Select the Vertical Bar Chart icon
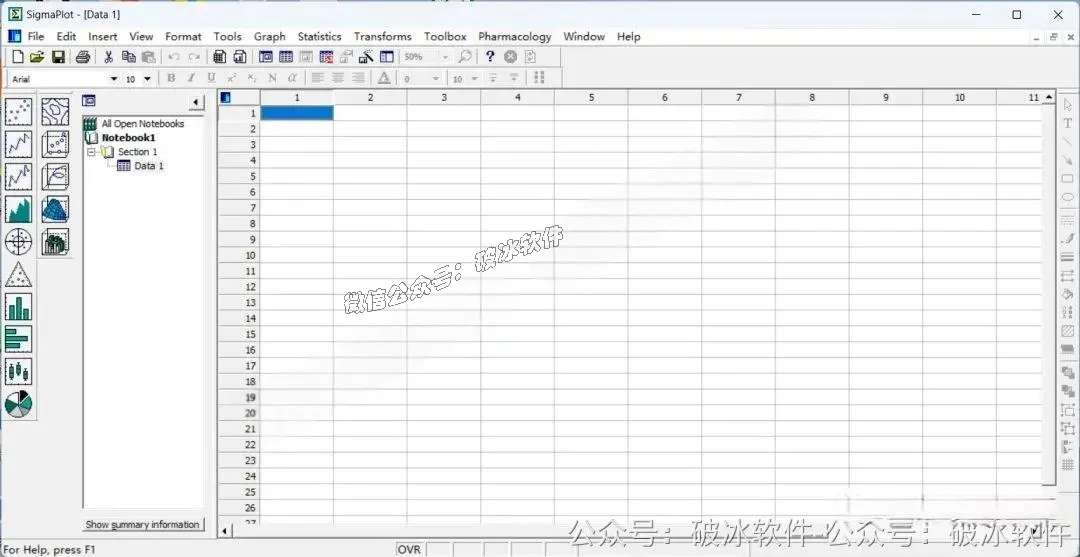Screen dimensions: 1080x557 coord(19,306)
